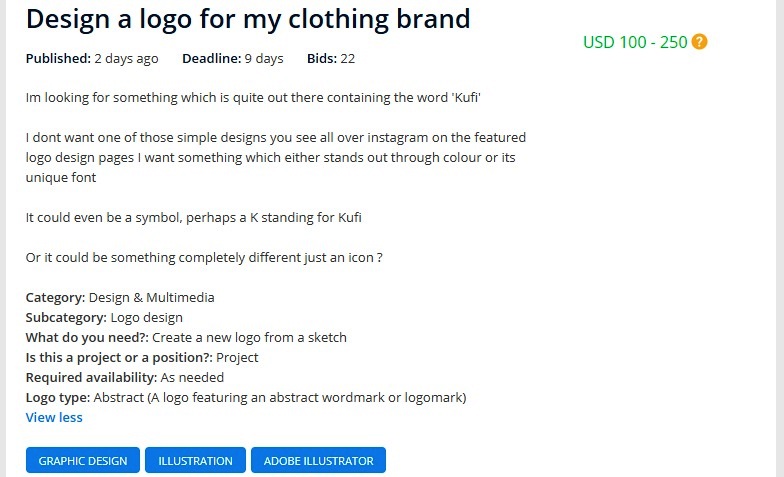This screenshot has height=477, width=784.
Task: Click the 'What do you need?' line
Action: pos(186,337)
